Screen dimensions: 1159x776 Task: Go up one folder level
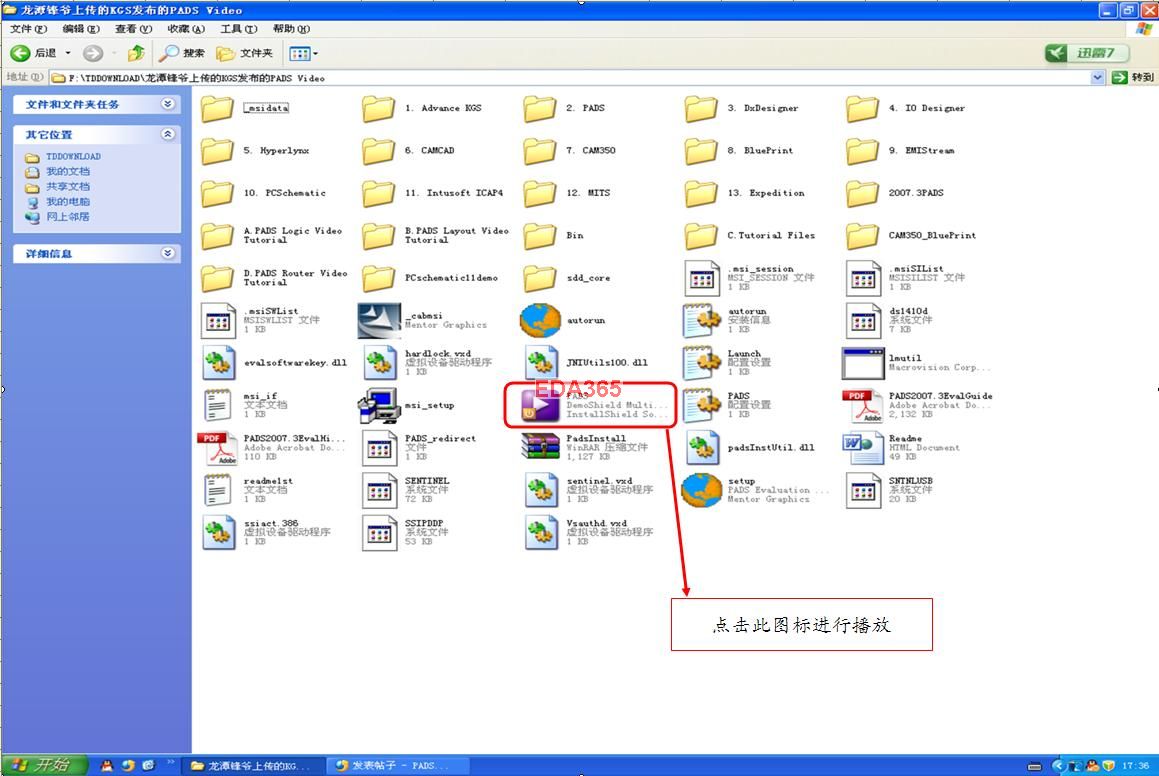point(136,53)
